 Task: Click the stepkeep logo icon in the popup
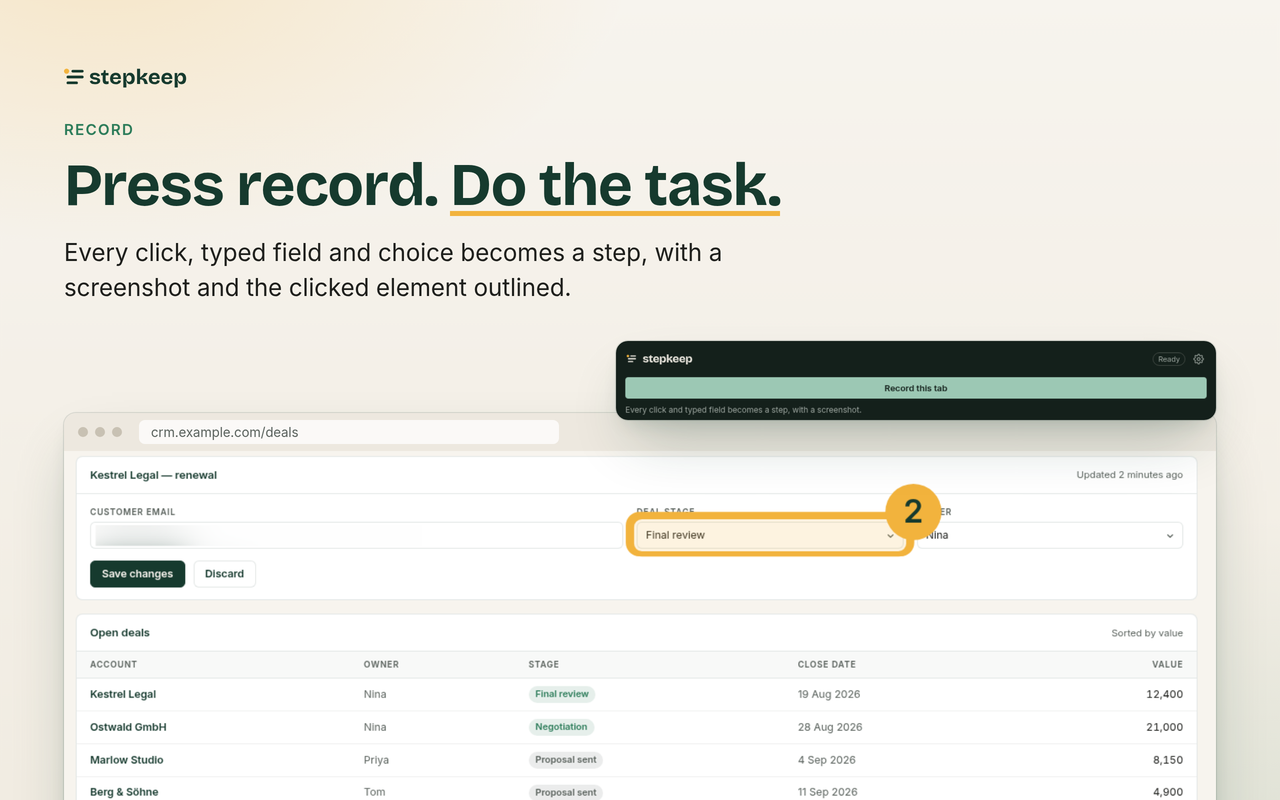pos(631,359)
